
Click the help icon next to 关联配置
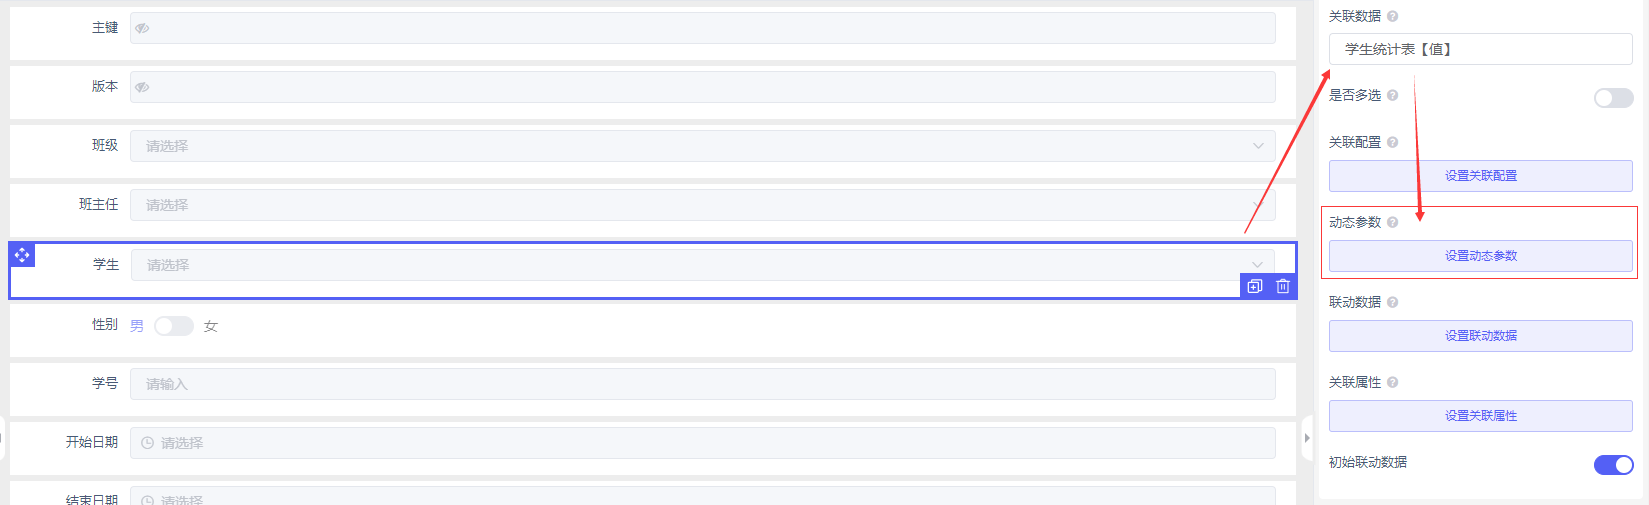tap(1392, 142)
